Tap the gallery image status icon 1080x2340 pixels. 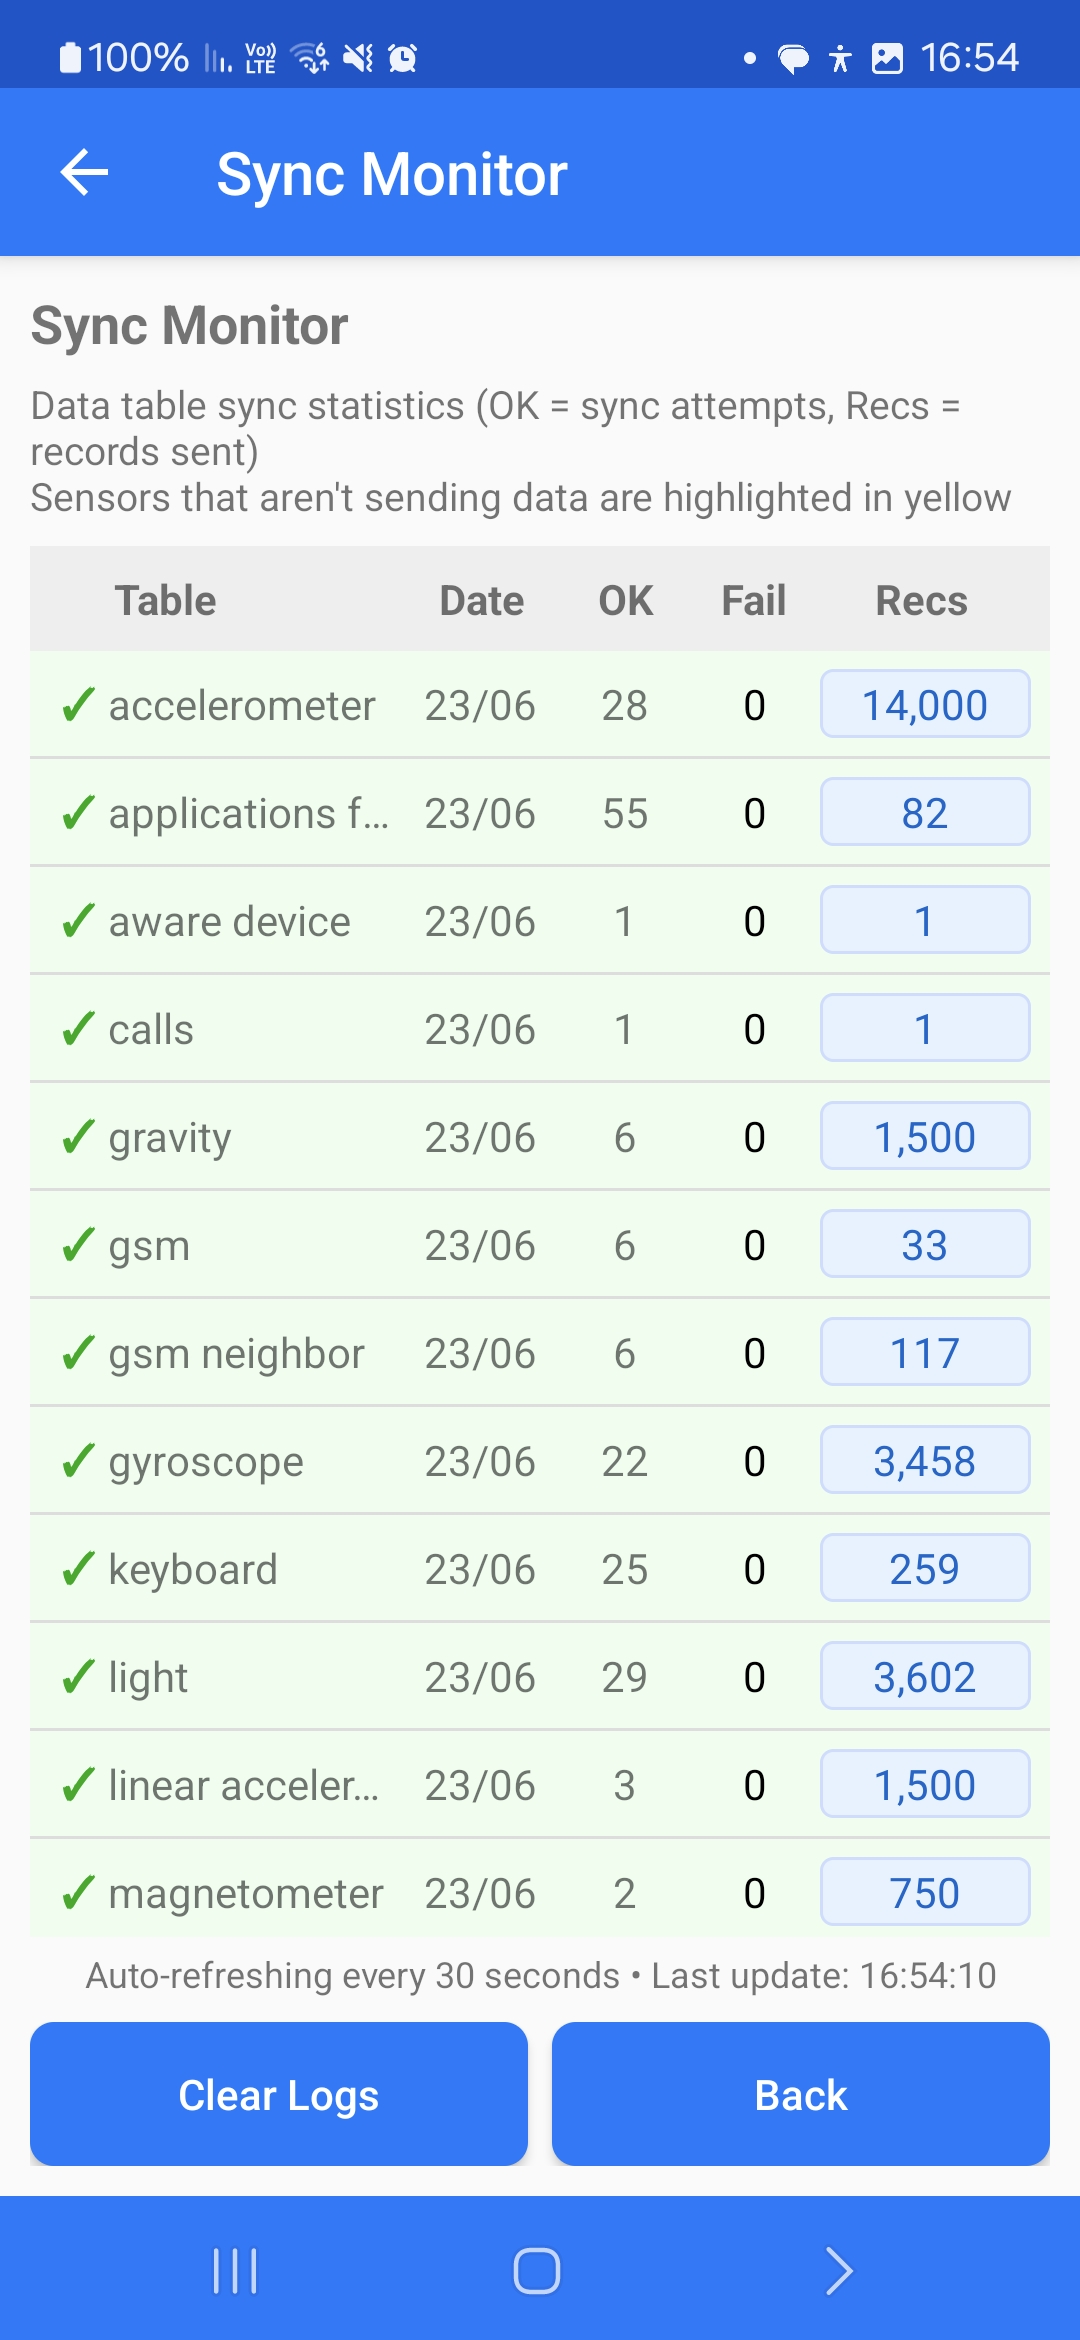click(x=887, y=58)
